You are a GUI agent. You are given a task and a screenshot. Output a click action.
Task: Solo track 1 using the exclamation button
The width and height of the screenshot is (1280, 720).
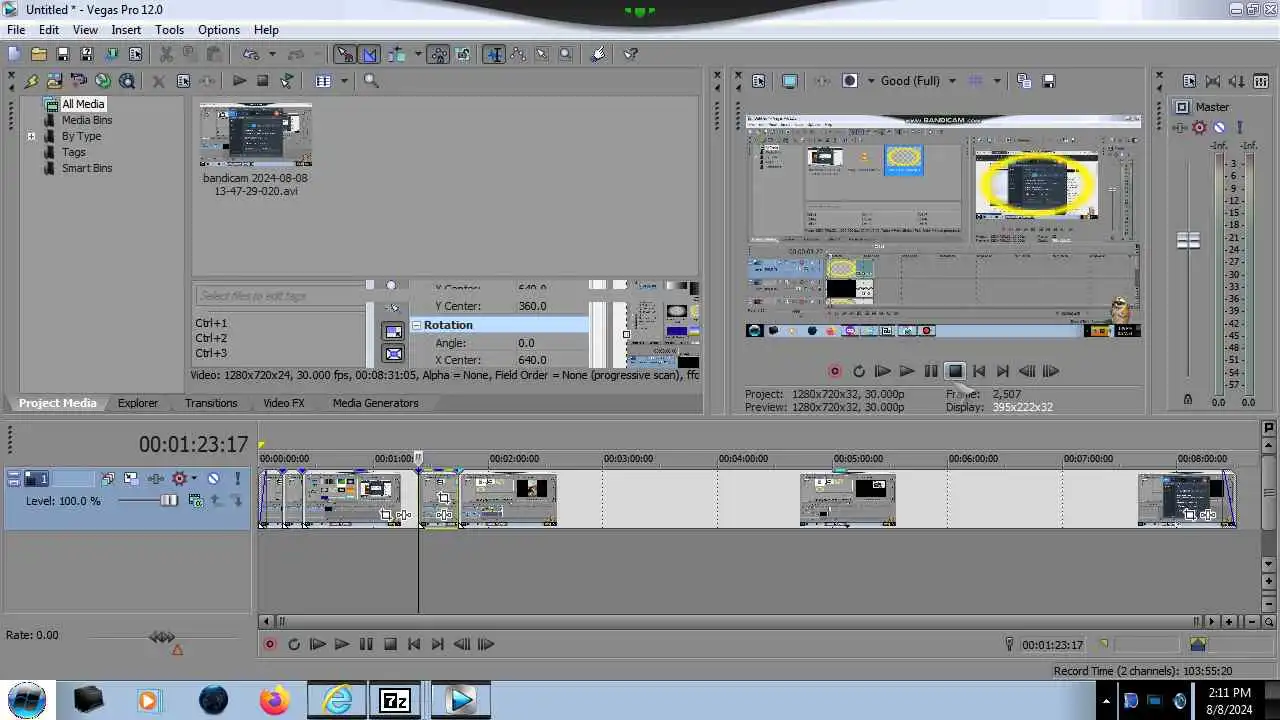(237, 478)
